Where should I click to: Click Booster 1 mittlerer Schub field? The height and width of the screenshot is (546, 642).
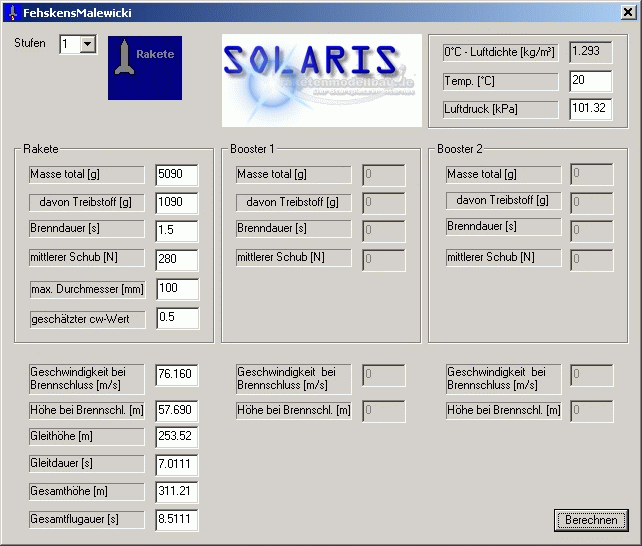click(x=384, y=260)
